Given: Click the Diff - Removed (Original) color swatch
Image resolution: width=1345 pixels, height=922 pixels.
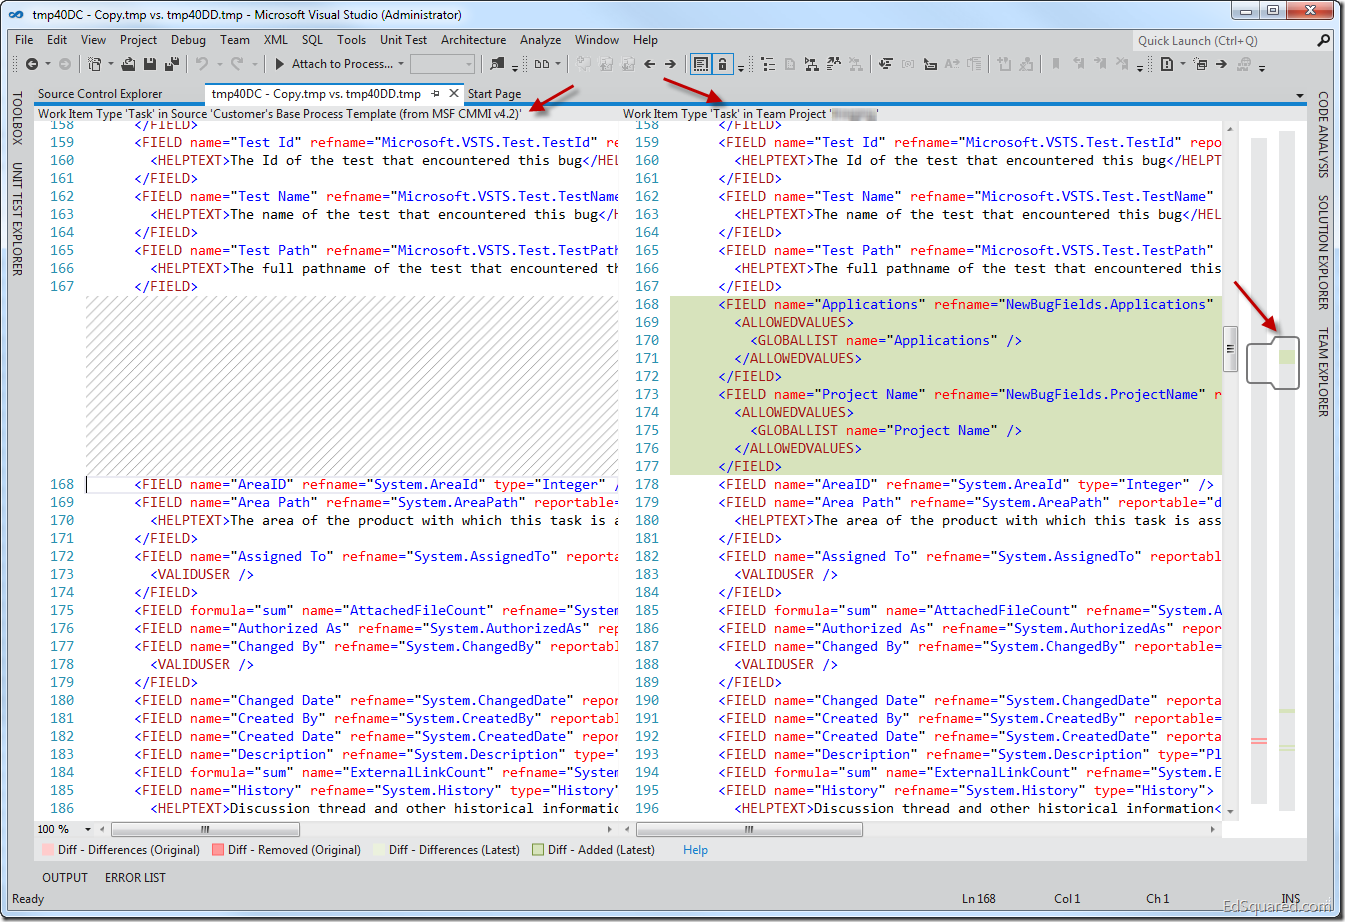Looking at the screenshot, I should pyautogui.click(x=218, y=850).
